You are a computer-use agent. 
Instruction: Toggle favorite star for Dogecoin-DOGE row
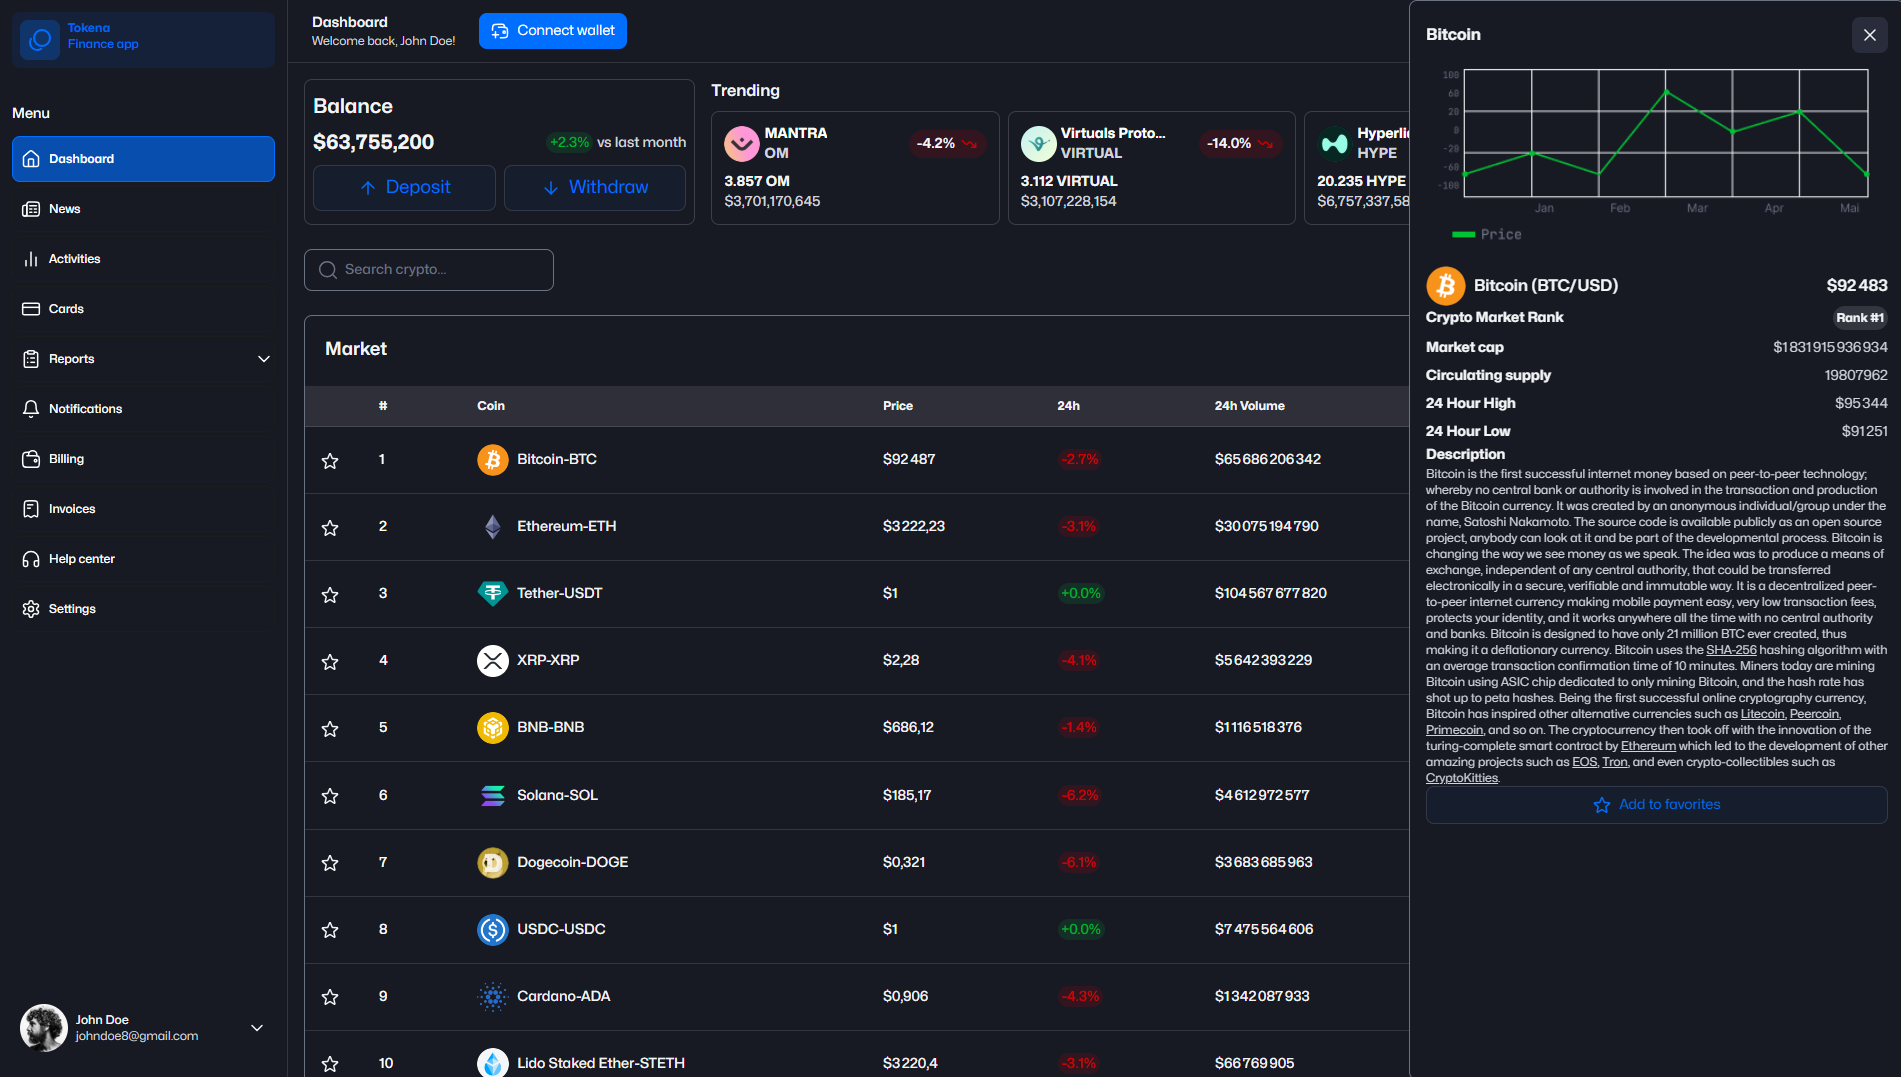coord(330,863)
